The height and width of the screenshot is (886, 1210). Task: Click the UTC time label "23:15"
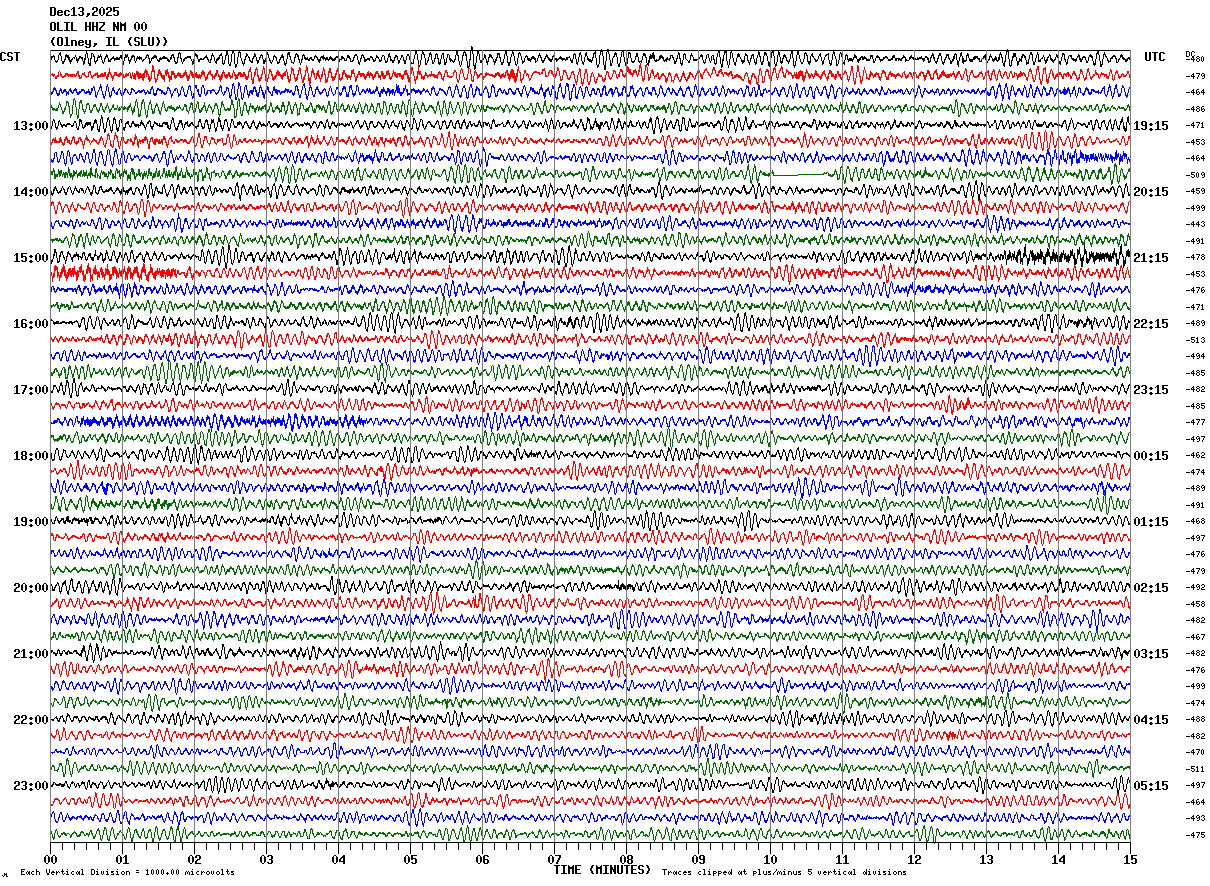click(x=1151, y=390)
